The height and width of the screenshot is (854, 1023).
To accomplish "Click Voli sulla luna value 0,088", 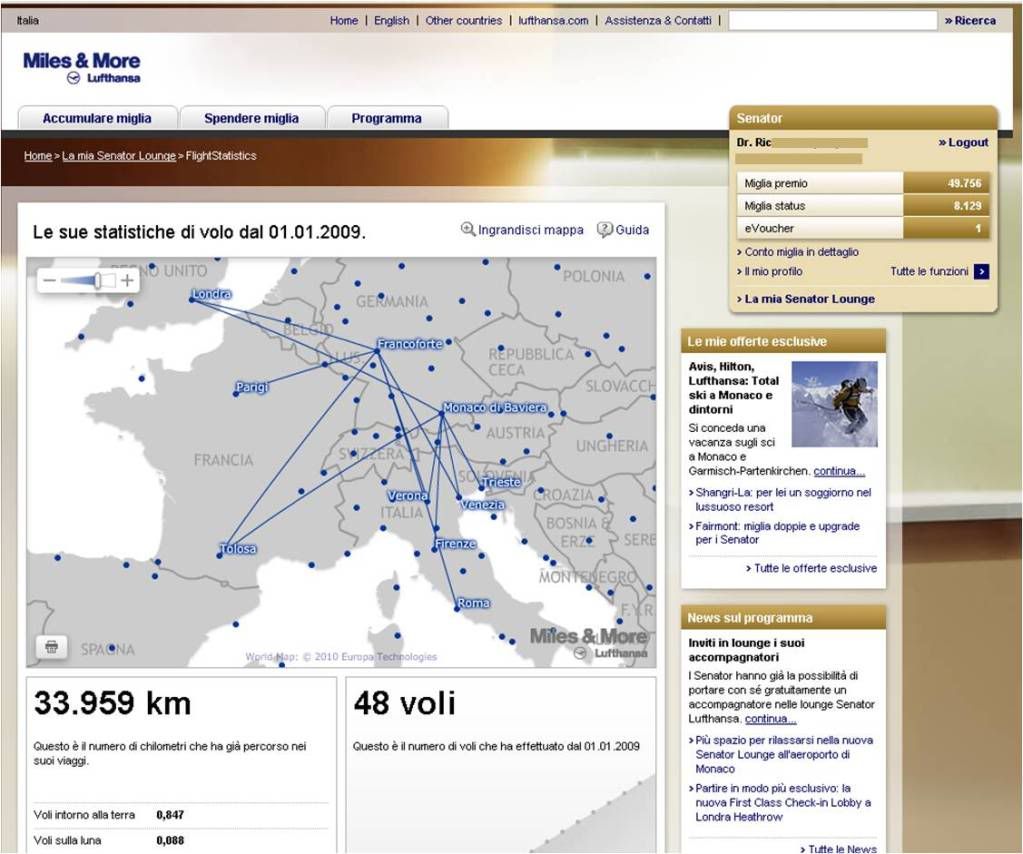I will [x=170, y=840].
